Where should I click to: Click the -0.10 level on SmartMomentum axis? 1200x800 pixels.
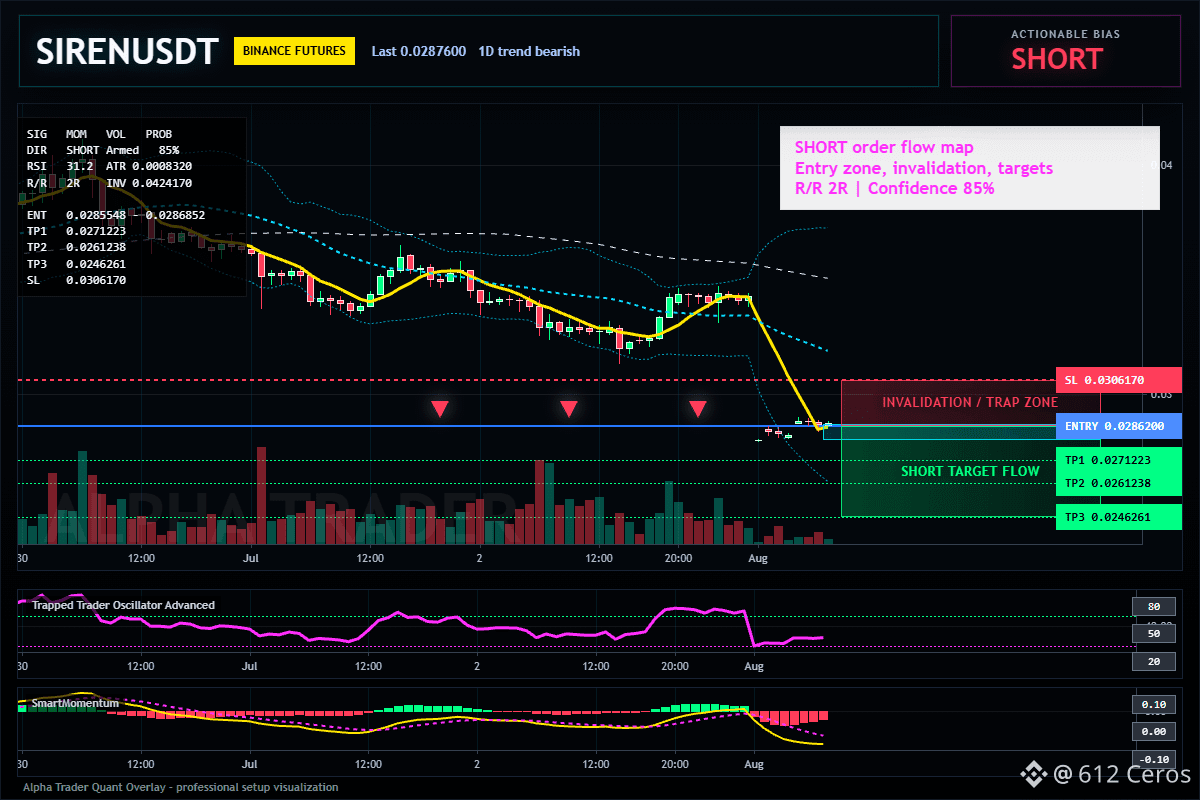tap(1153, 759)
